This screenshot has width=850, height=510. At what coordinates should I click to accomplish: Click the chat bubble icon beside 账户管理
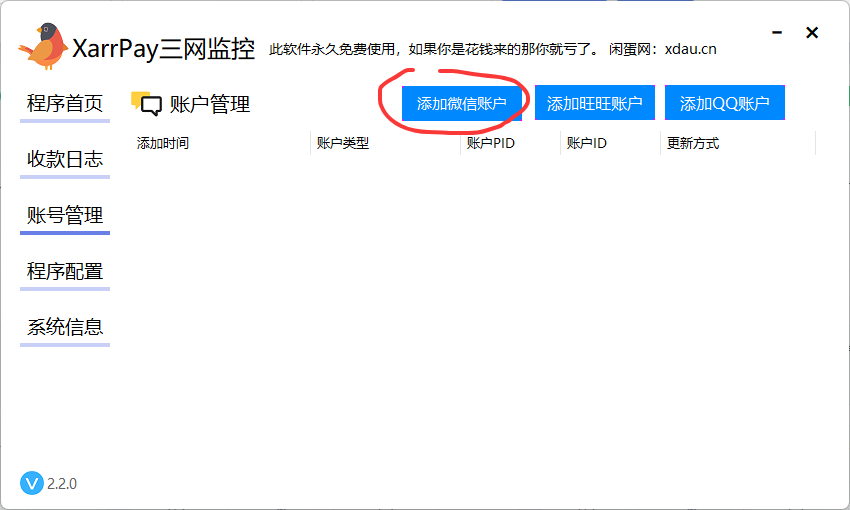point(146,104)
